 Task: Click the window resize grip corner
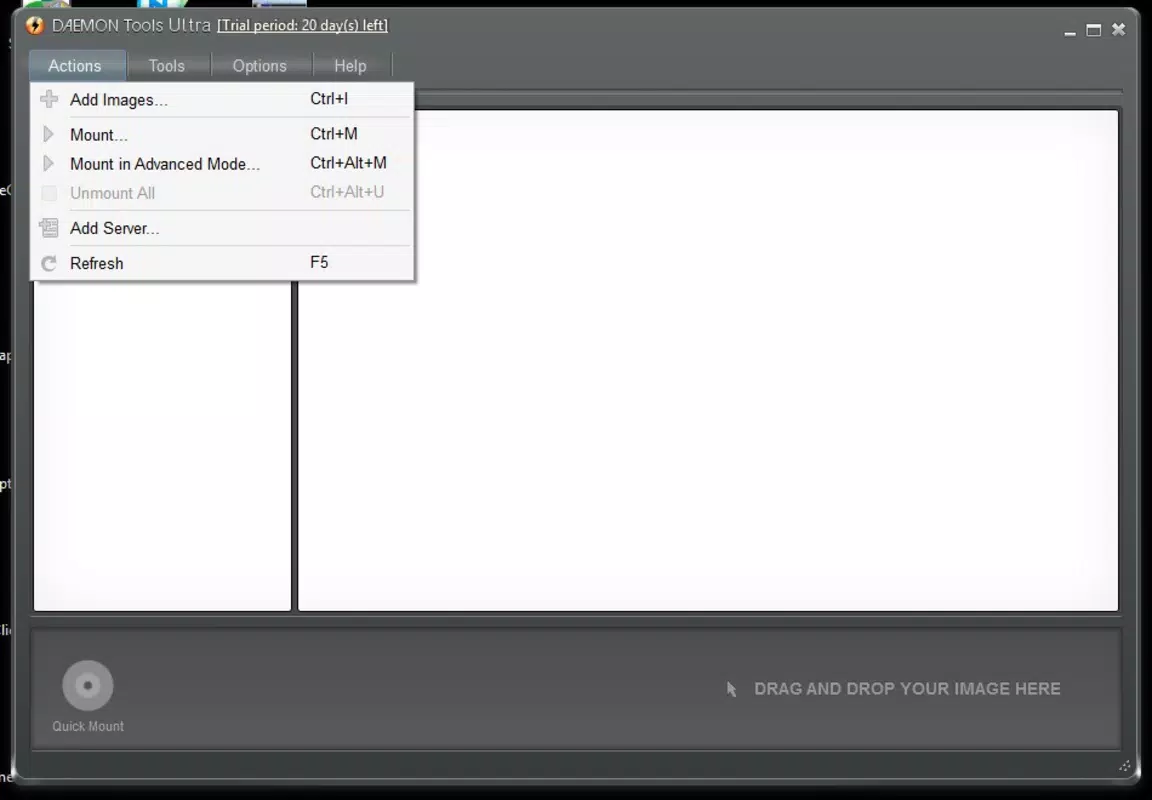tap(1125, 765)
